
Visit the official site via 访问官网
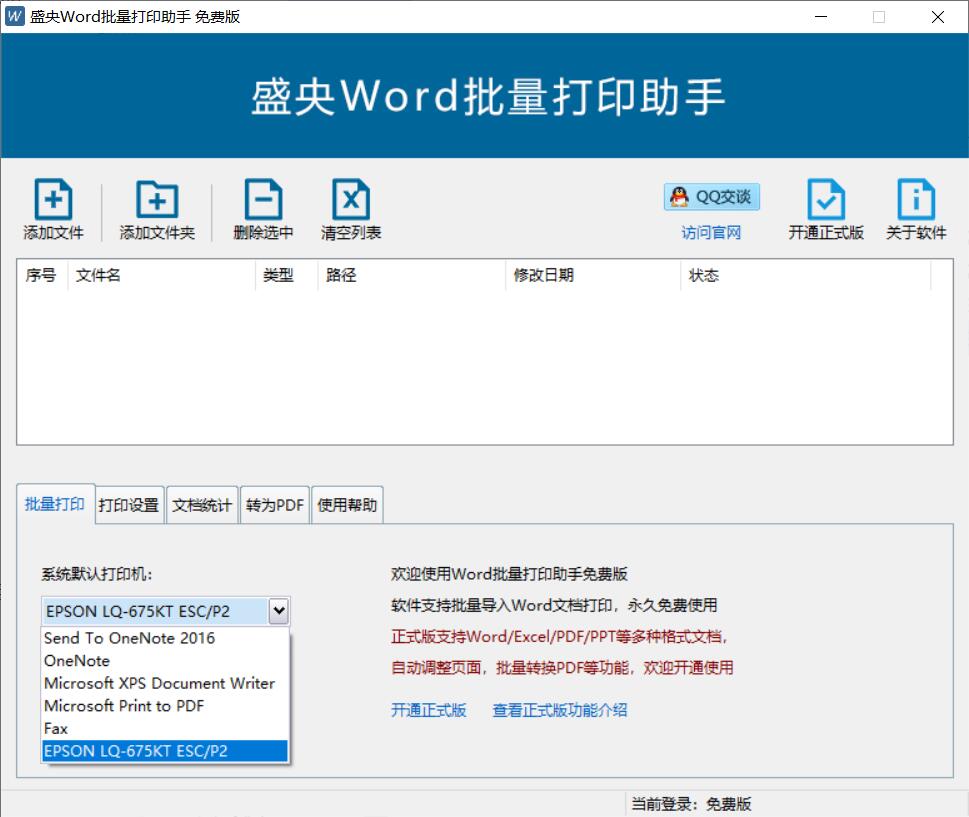[711, 232]
